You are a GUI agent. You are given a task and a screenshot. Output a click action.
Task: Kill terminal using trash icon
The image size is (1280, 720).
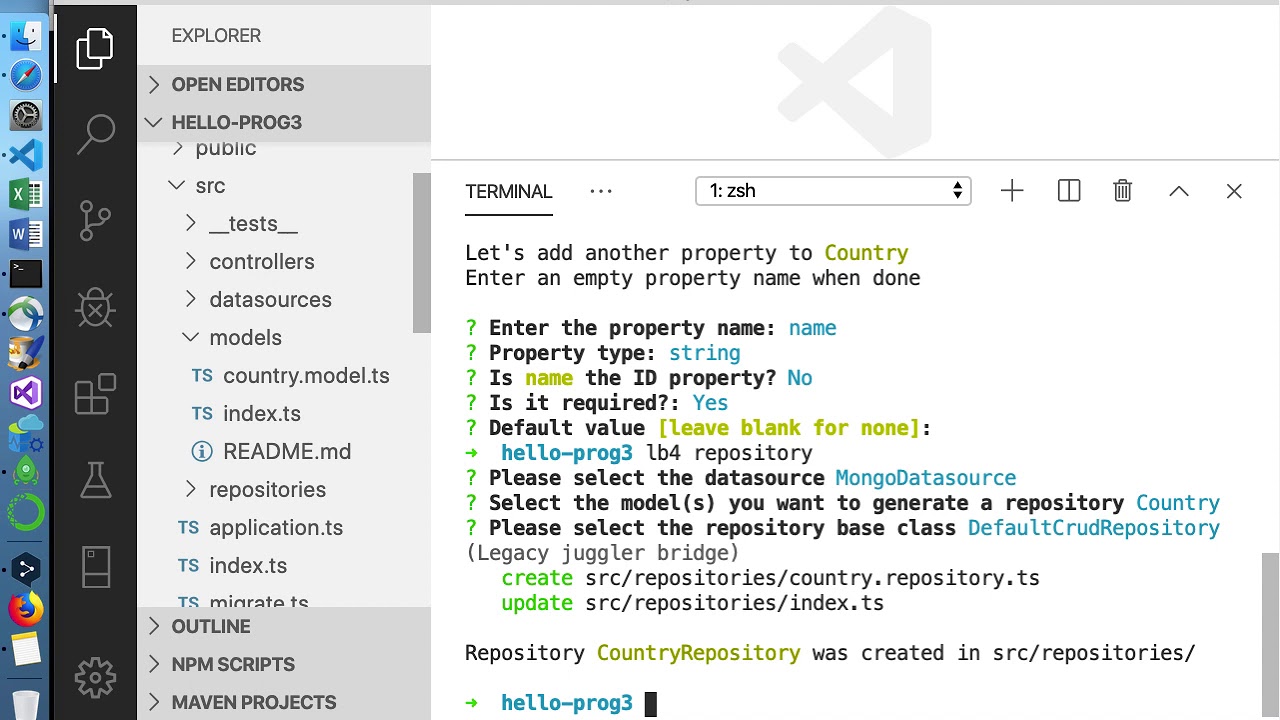[x=1123, y=191]
